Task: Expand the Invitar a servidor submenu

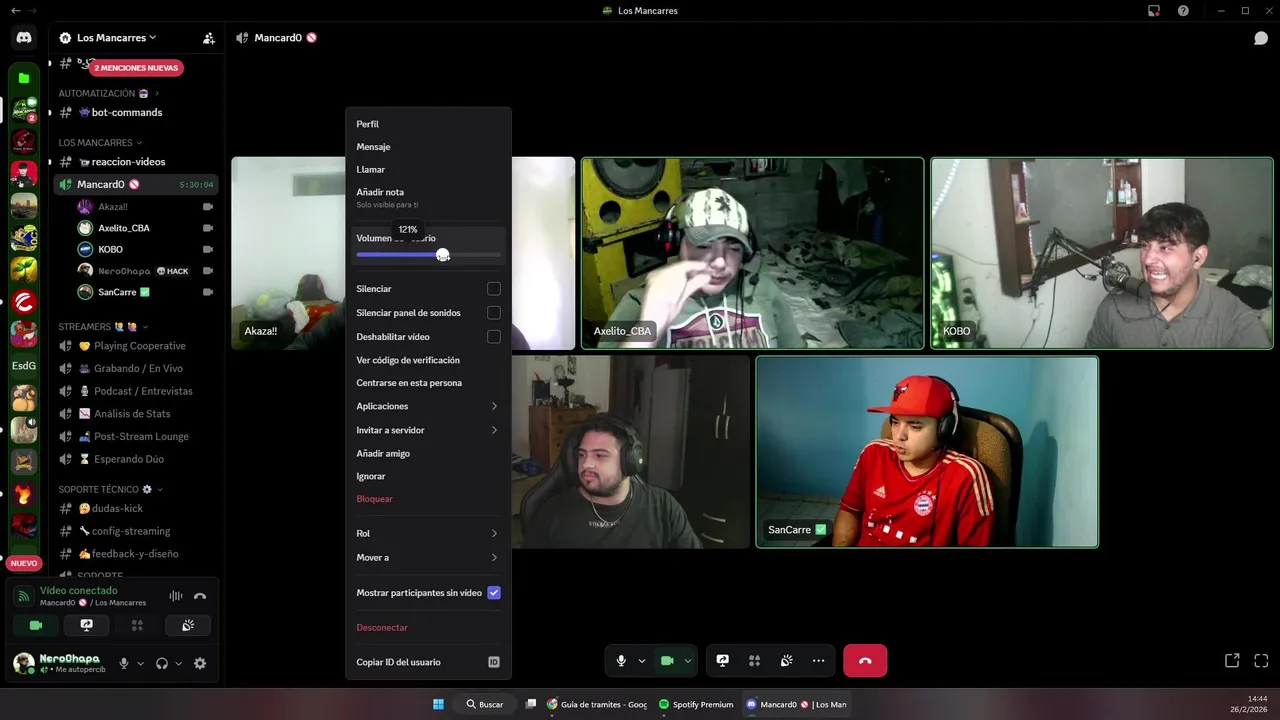Action: (494, 430)
